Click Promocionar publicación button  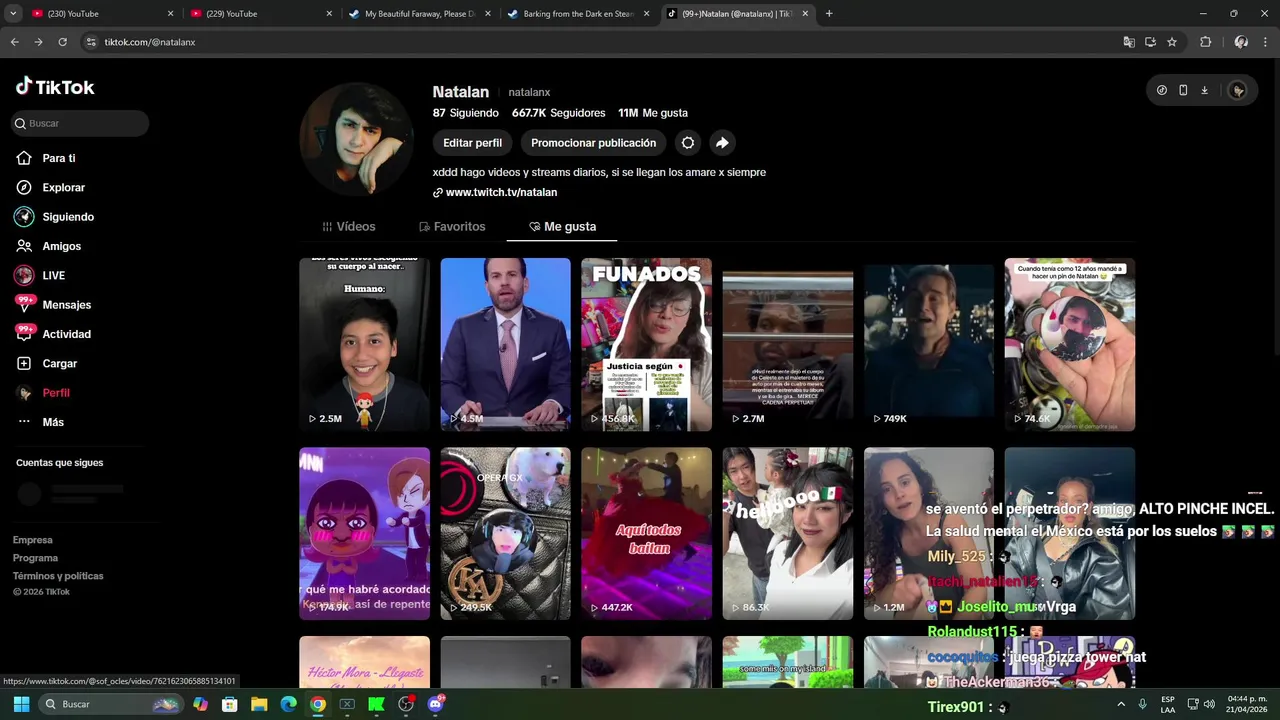click(594, 143)
